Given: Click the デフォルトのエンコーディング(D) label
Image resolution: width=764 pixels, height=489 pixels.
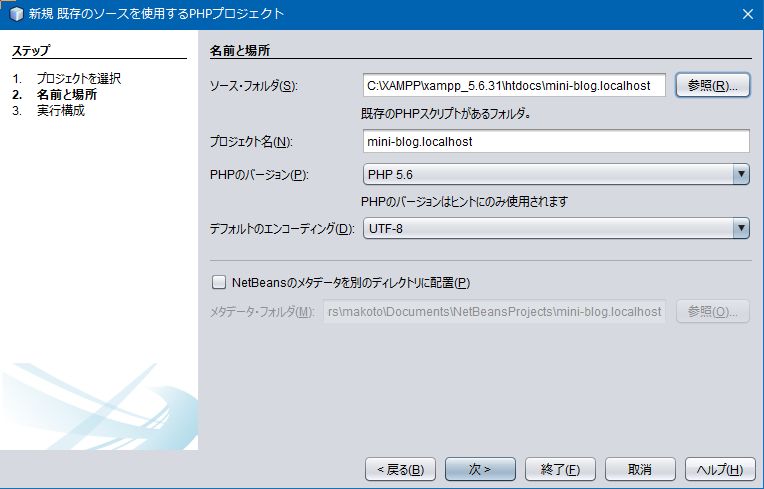Looking at the screenshot, I should [x=282, y=228].
